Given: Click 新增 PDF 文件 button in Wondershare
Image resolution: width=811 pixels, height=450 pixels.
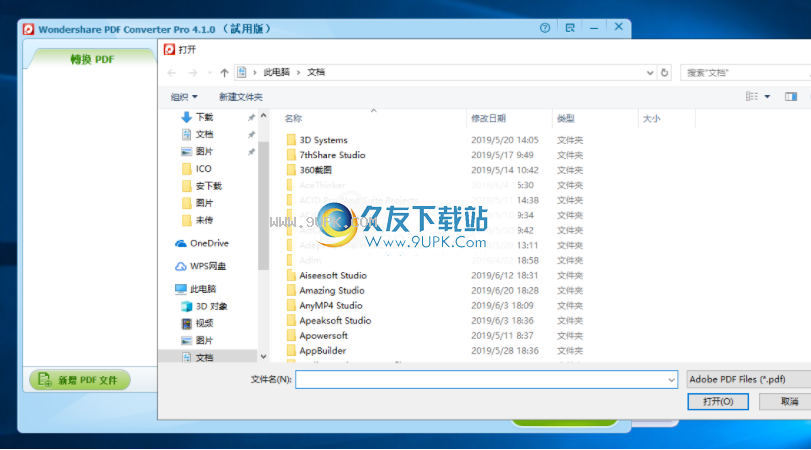Looking at the screenshot, I should click(x=80, y=380).
